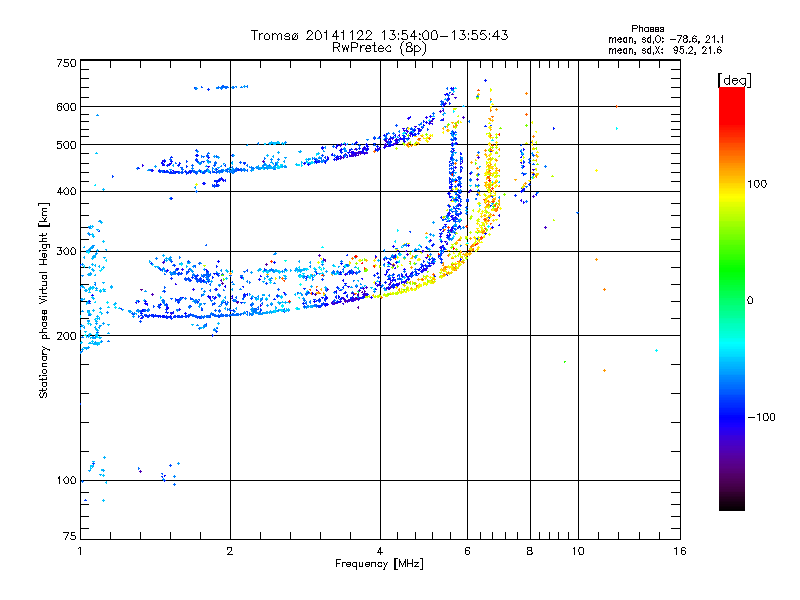Click the y-axis tick label "100" at left
The height and width of the screenshot is (600, 800).
66,481
